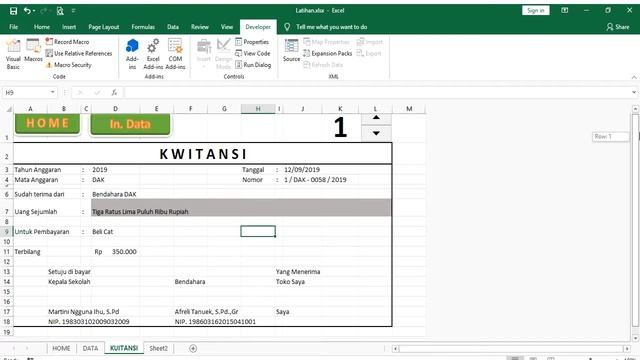Select column H header
The width and height of the screenshot is (640, 360).
(258, 109)
